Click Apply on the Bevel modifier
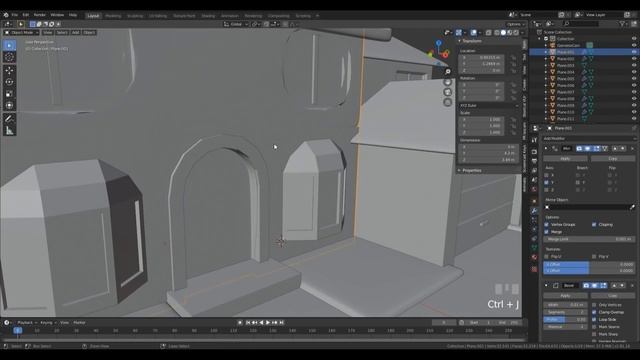 [x=565, y=296]
